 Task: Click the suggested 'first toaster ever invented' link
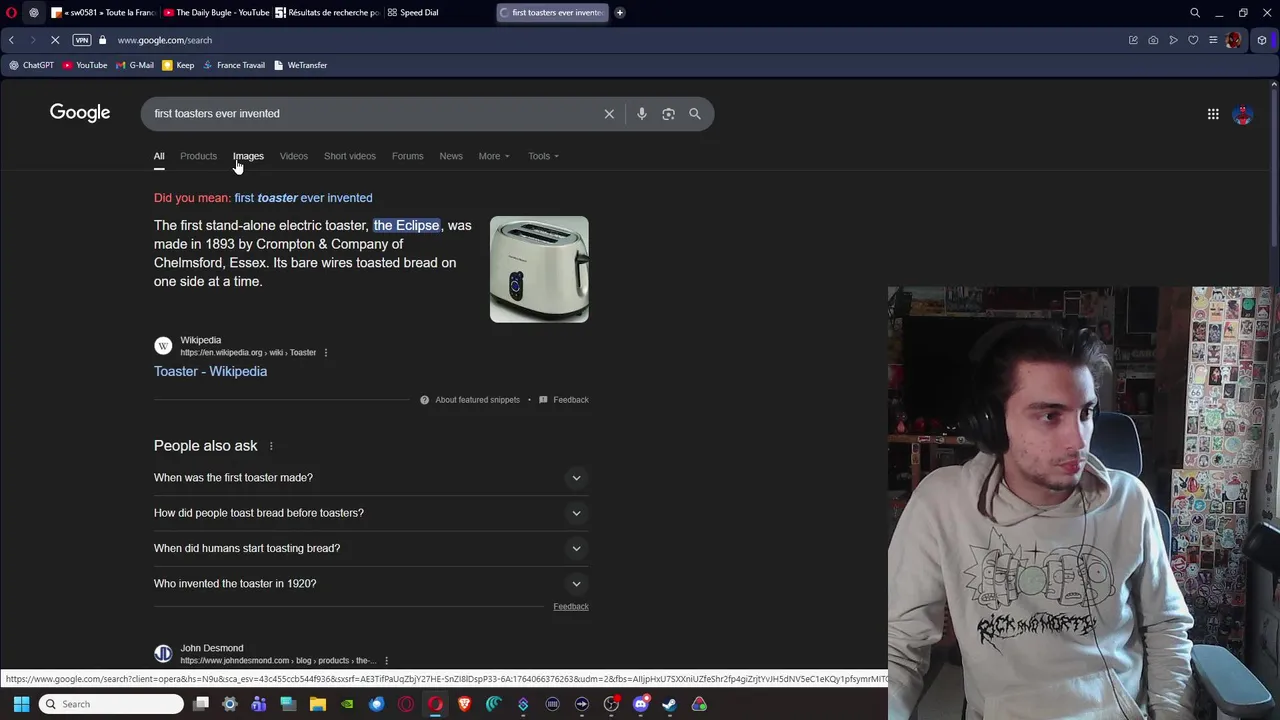tap(303, 198)
